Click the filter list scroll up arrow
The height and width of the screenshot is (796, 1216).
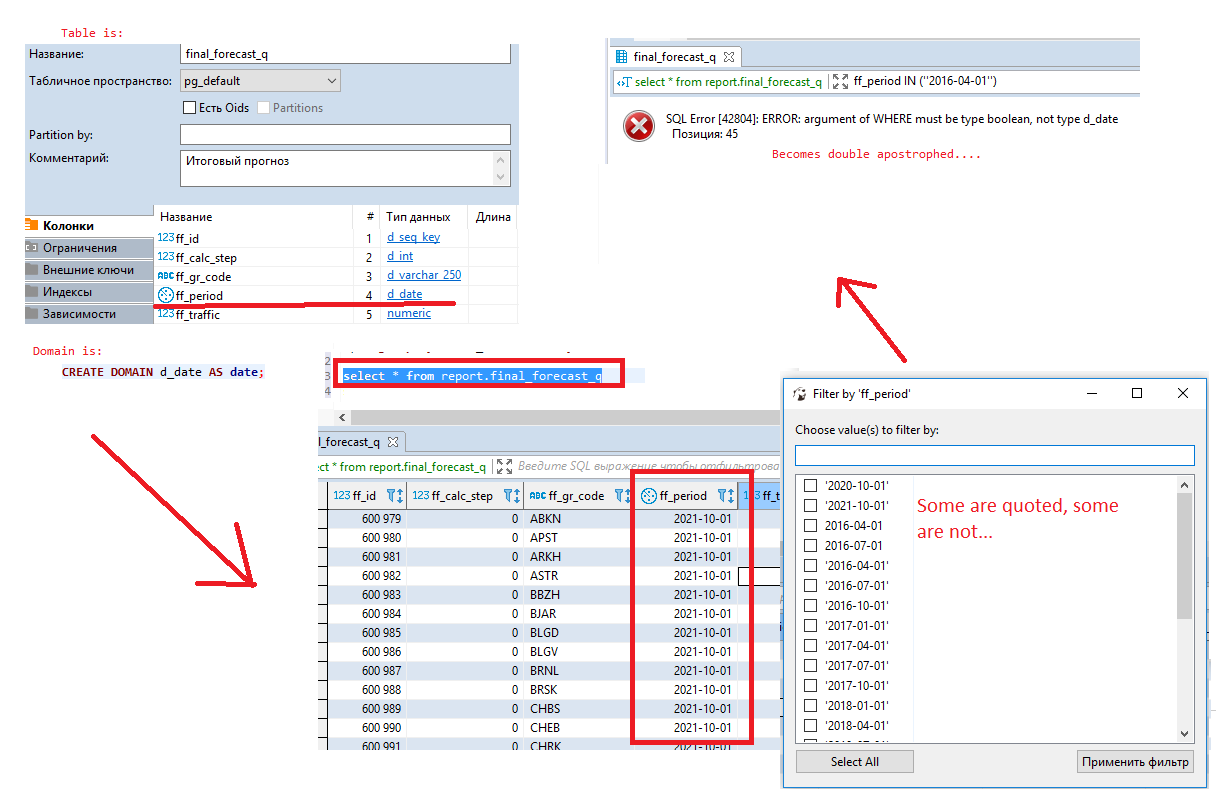(1185, 484)
